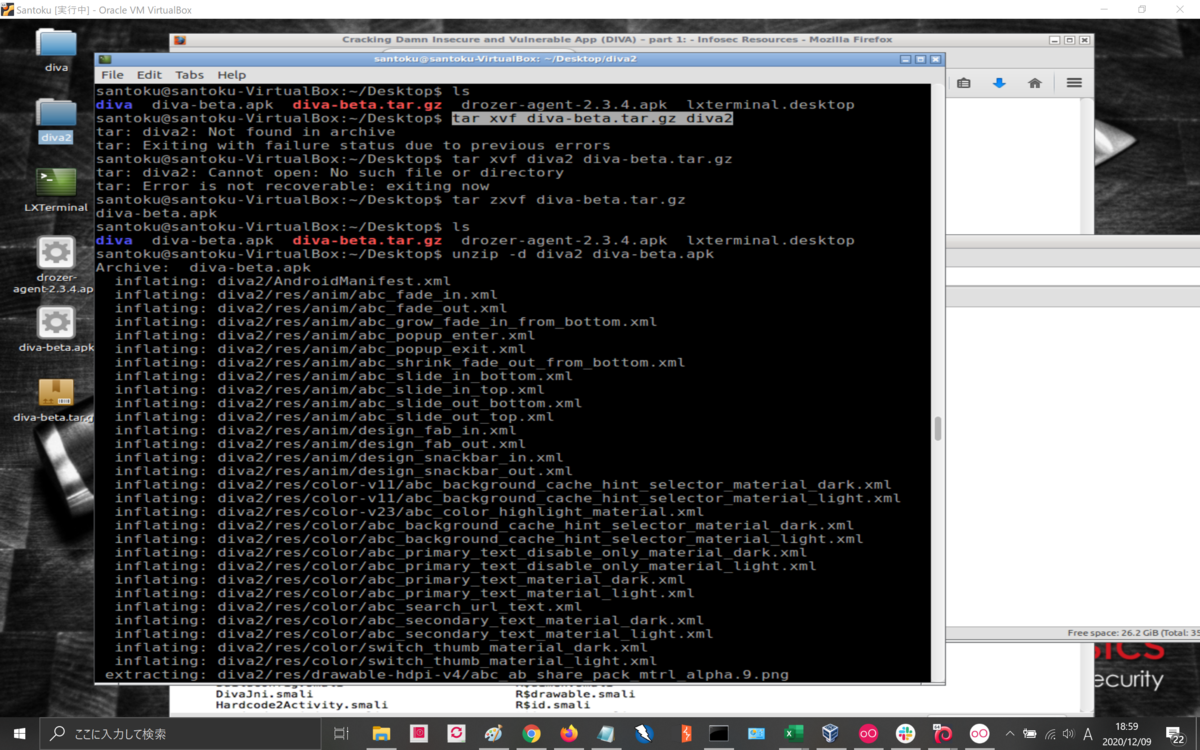Click the red 'diva-beta.tar.gz' in first ls output
1200x750 pixels.
tap(367, 104)
